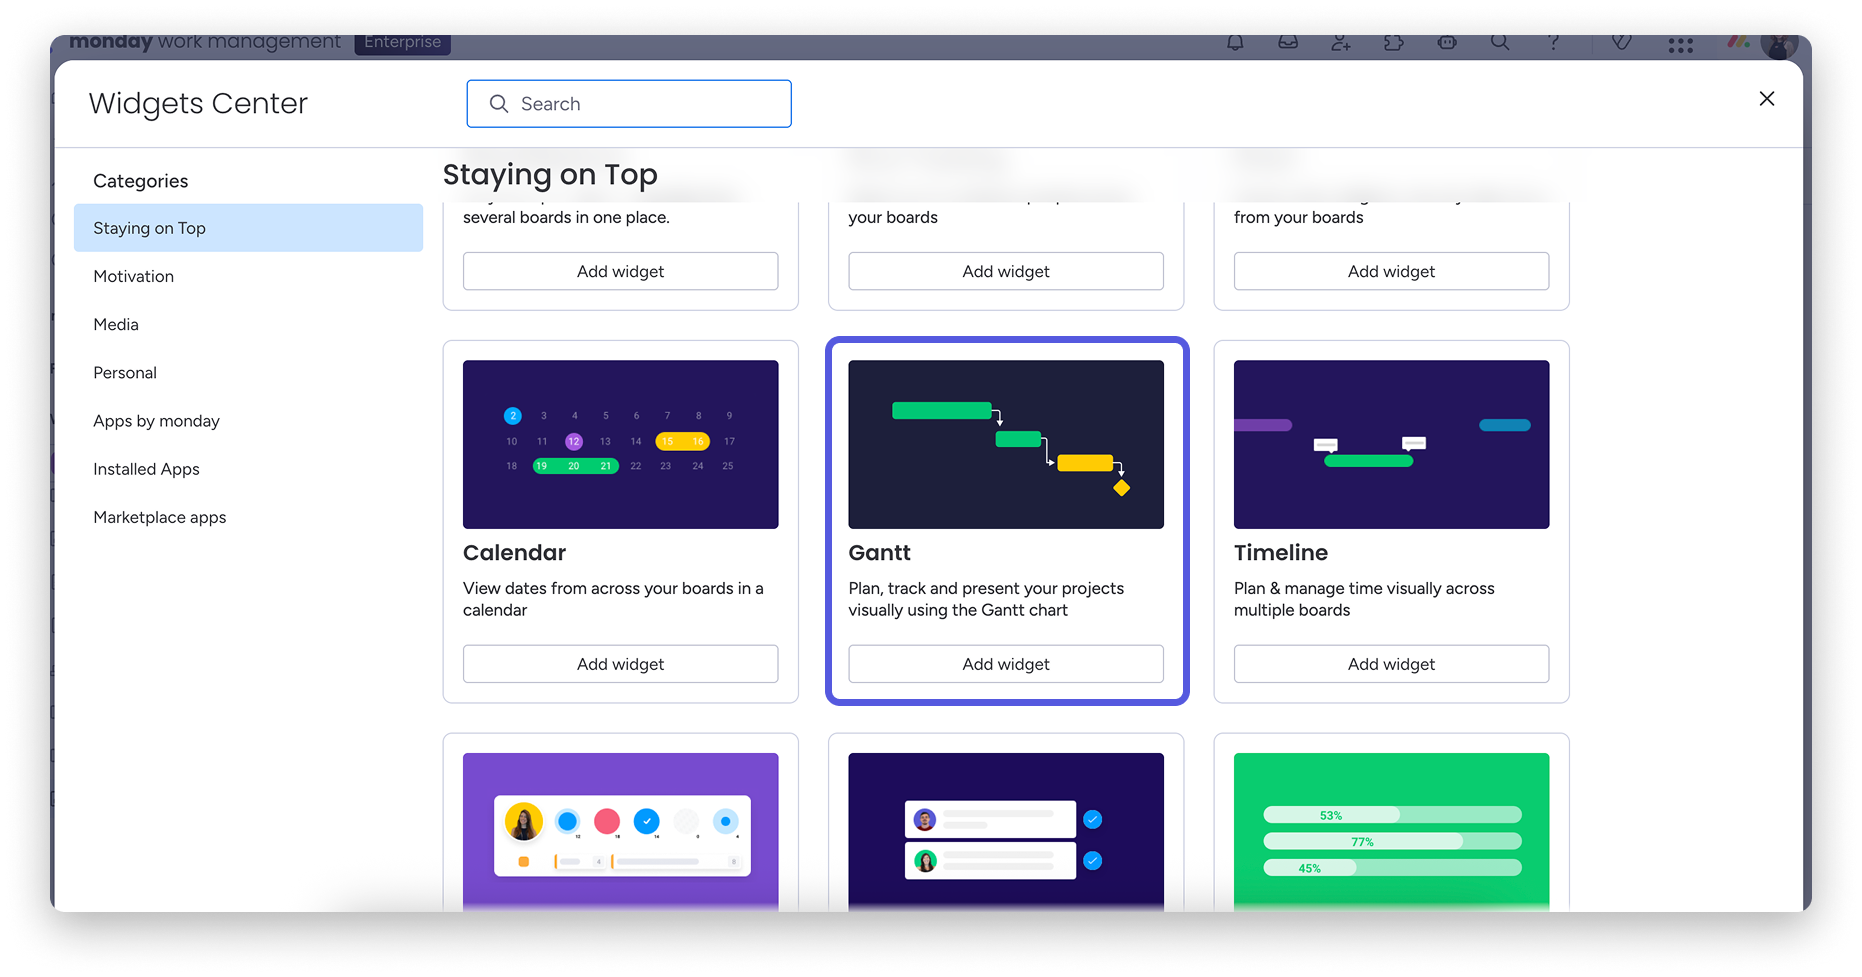1862x977 pixels.
Task: Click the dark checklist widget preview
Action: [x=1006, y=832]
